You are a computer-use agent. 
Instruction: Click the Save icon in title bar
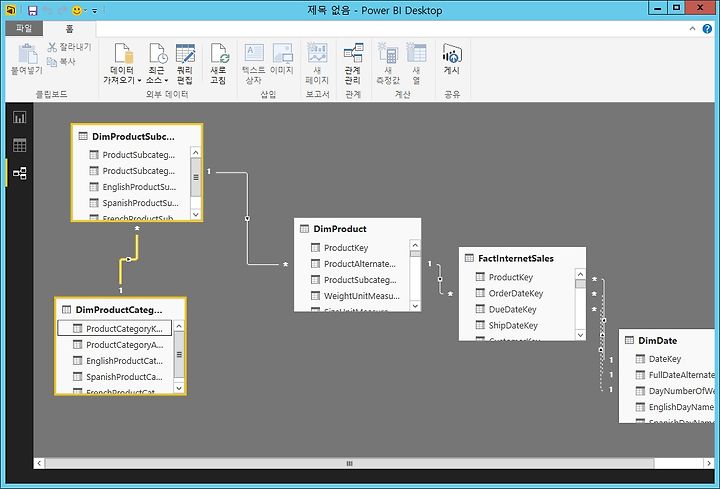point(32,10)
